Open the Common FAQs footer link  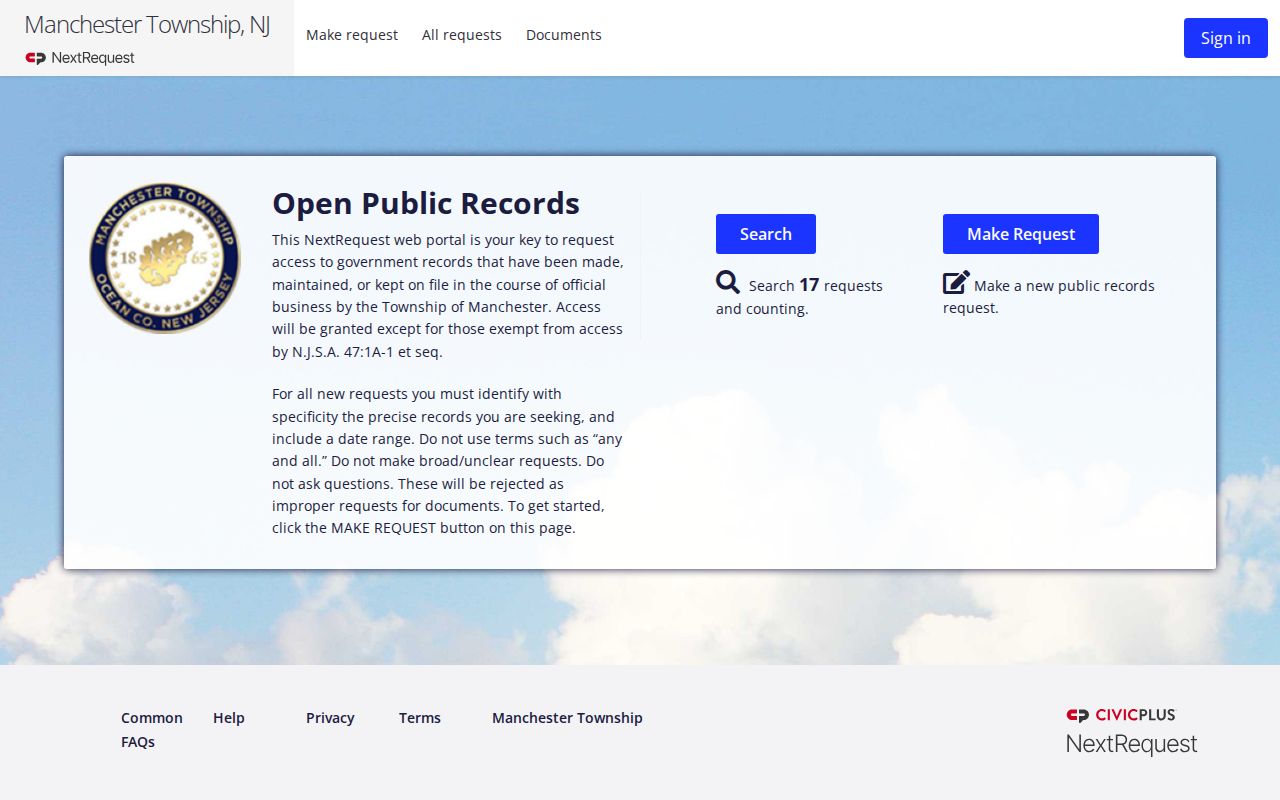click(152, 730)
